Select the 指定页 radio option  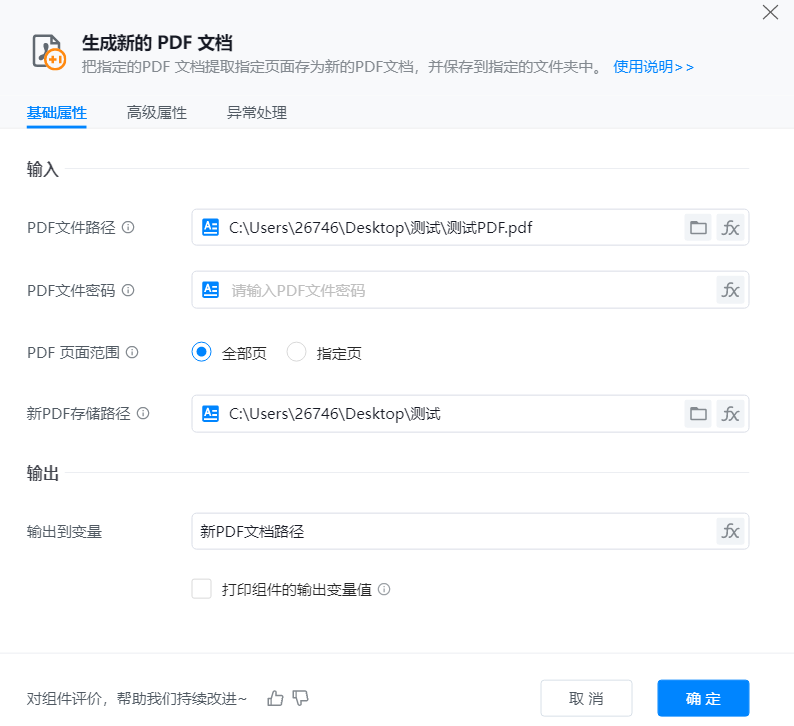pos(296,352)
